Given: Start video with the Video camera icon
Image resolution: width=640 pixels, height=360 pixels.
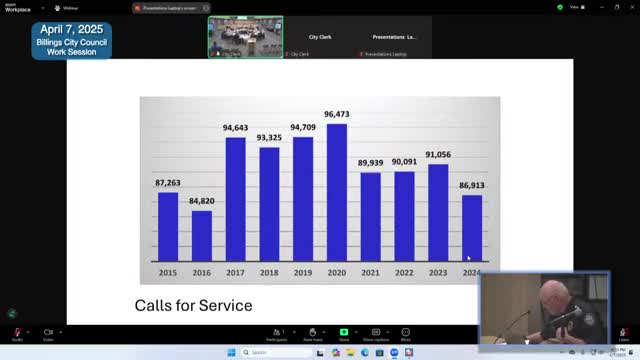Looking at the screenshot, I should 48,332.
